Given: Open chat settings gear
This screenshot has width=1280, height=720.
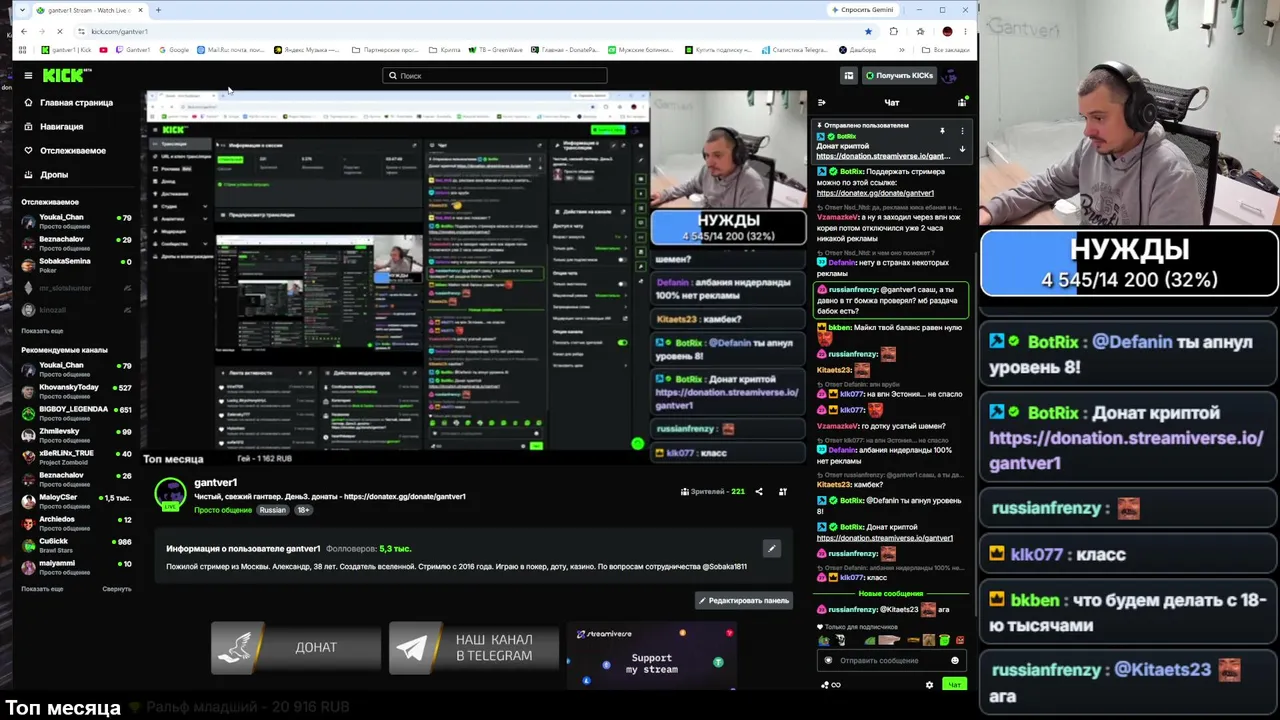Looking at the screenshot, I should 929,685.
